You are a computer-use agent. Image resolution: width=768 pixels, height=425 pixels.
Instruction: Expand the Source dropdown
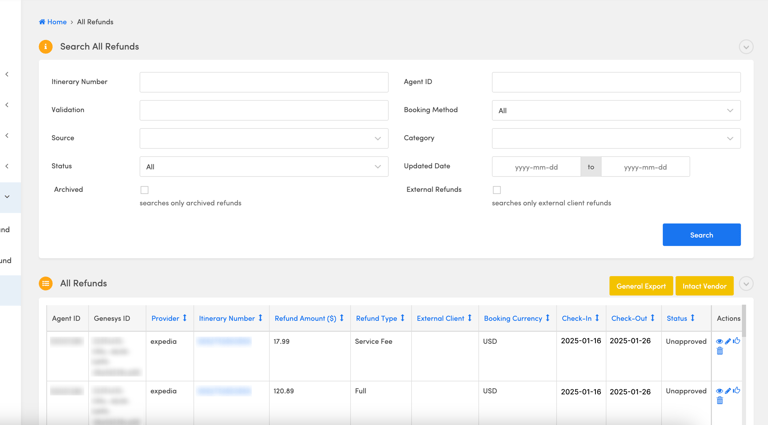tap(264, 139)
